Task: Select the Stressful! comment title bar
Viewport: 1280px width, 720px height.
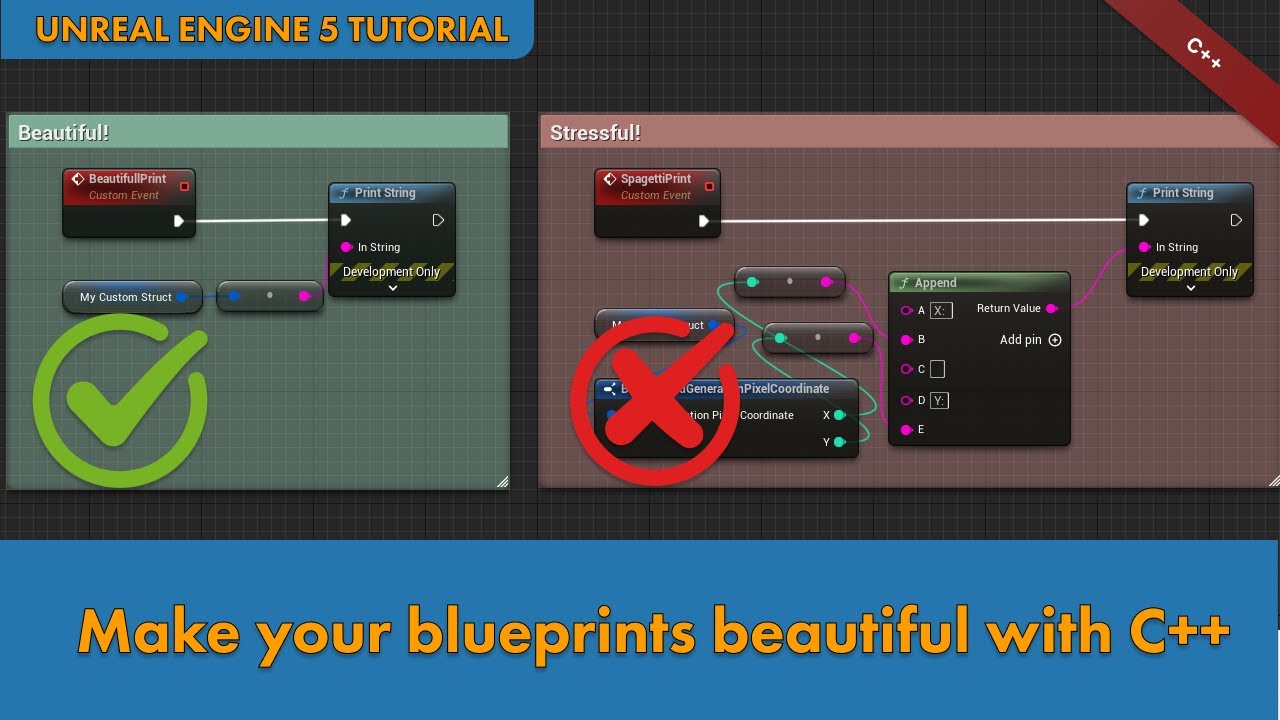Action: pyautogui.click(x=908, y=132)
